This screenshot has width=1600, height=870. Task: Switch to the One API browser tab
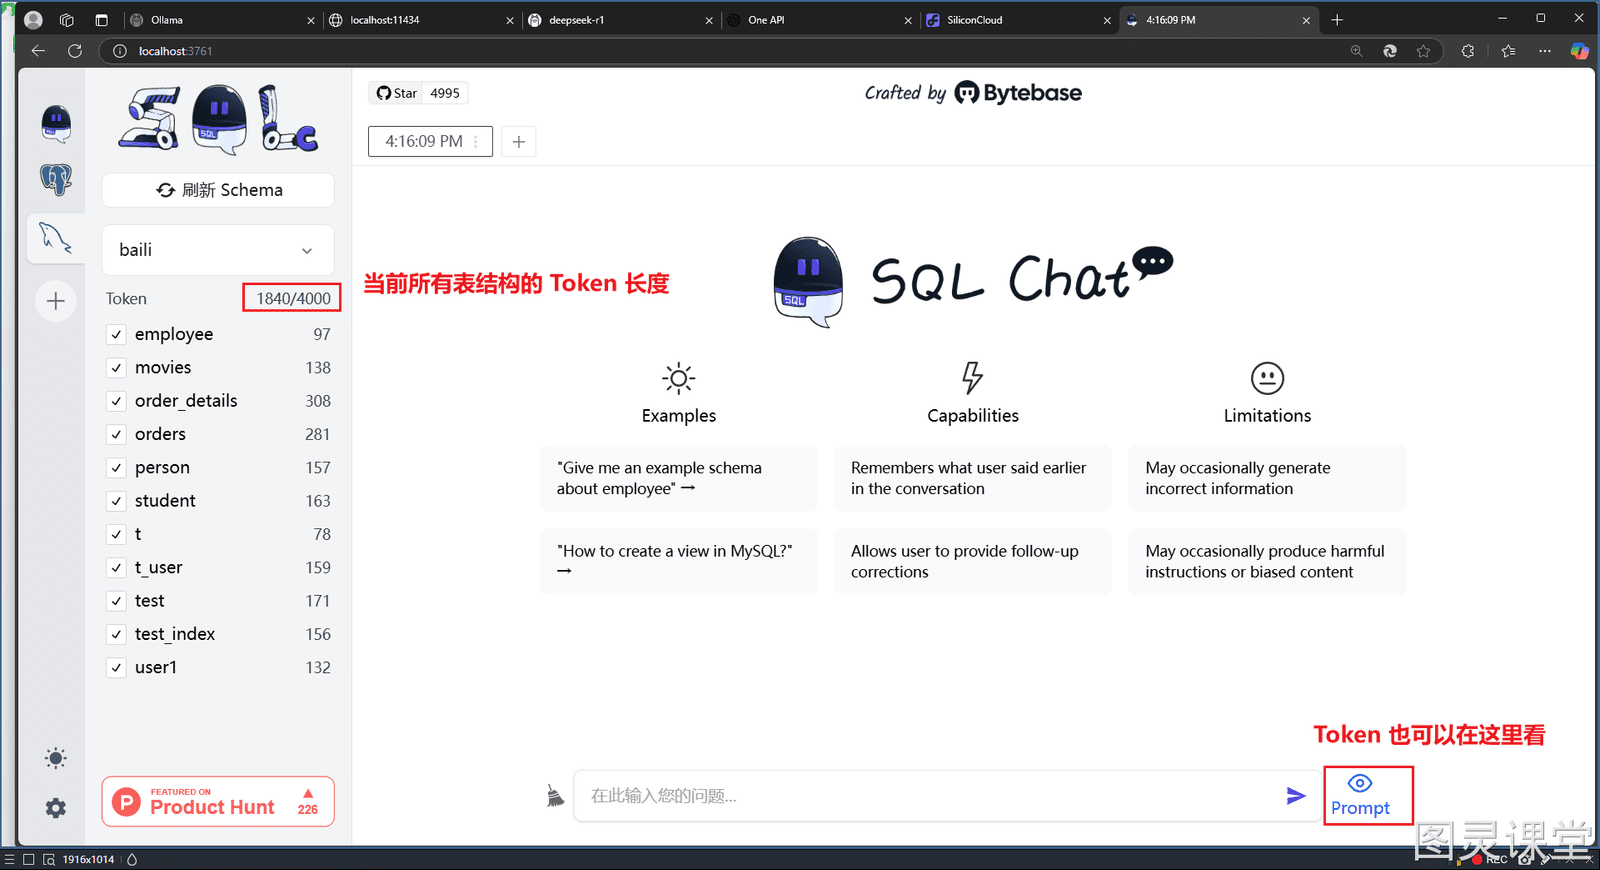tap(818, 20)
